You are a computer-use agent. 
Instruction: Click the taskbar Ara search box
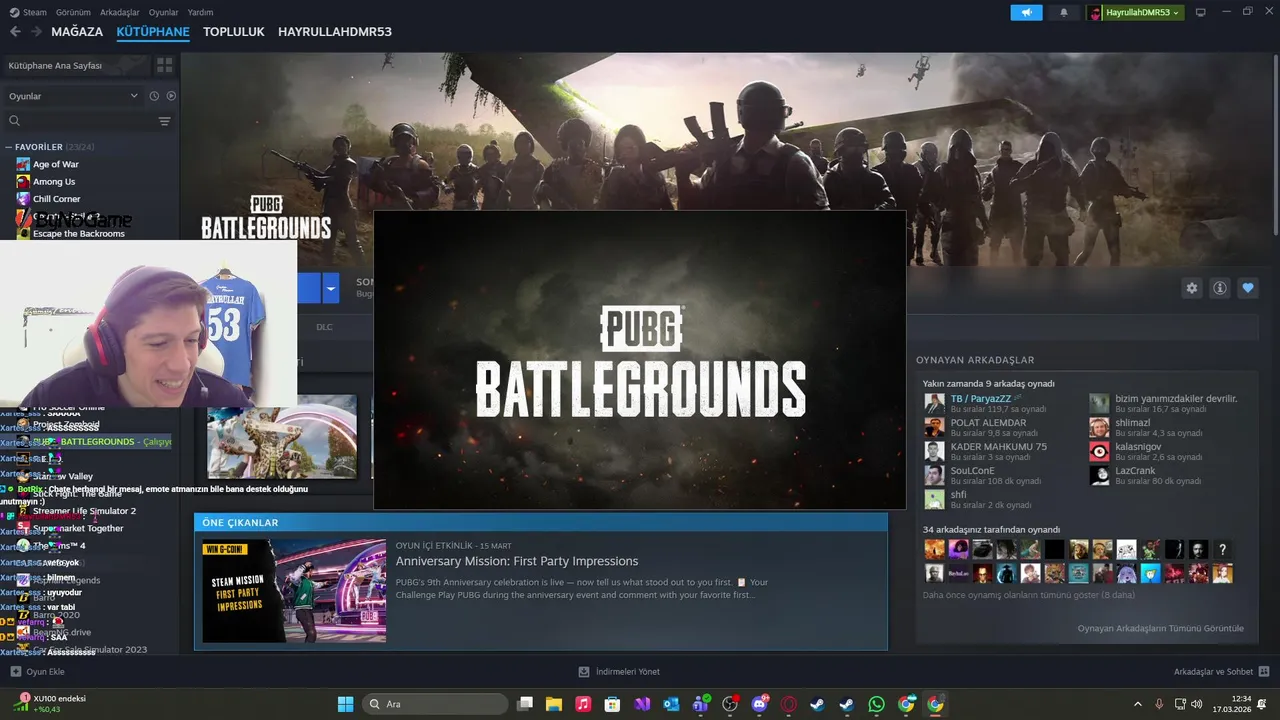click(435, 704)
